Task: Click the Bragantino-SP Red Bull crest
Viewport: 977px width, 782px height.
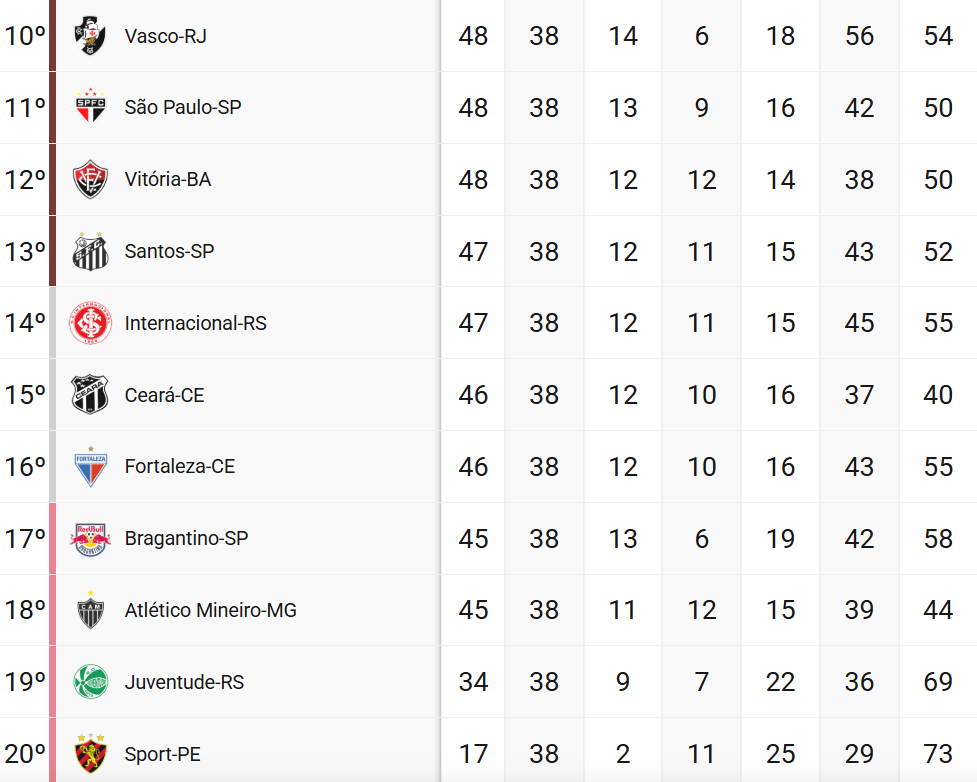Action: point(90,539)
